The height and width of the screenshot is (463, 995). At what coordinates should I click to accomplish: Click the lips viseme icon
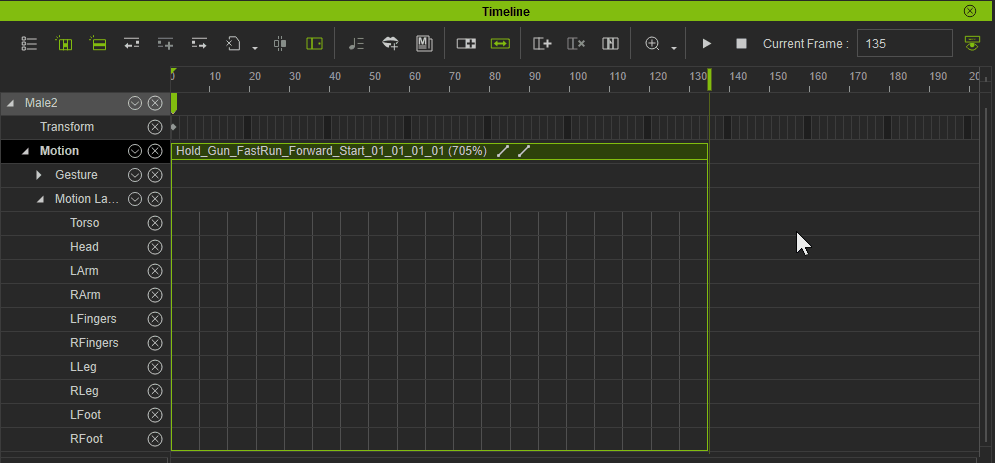[x=390, y=43]
